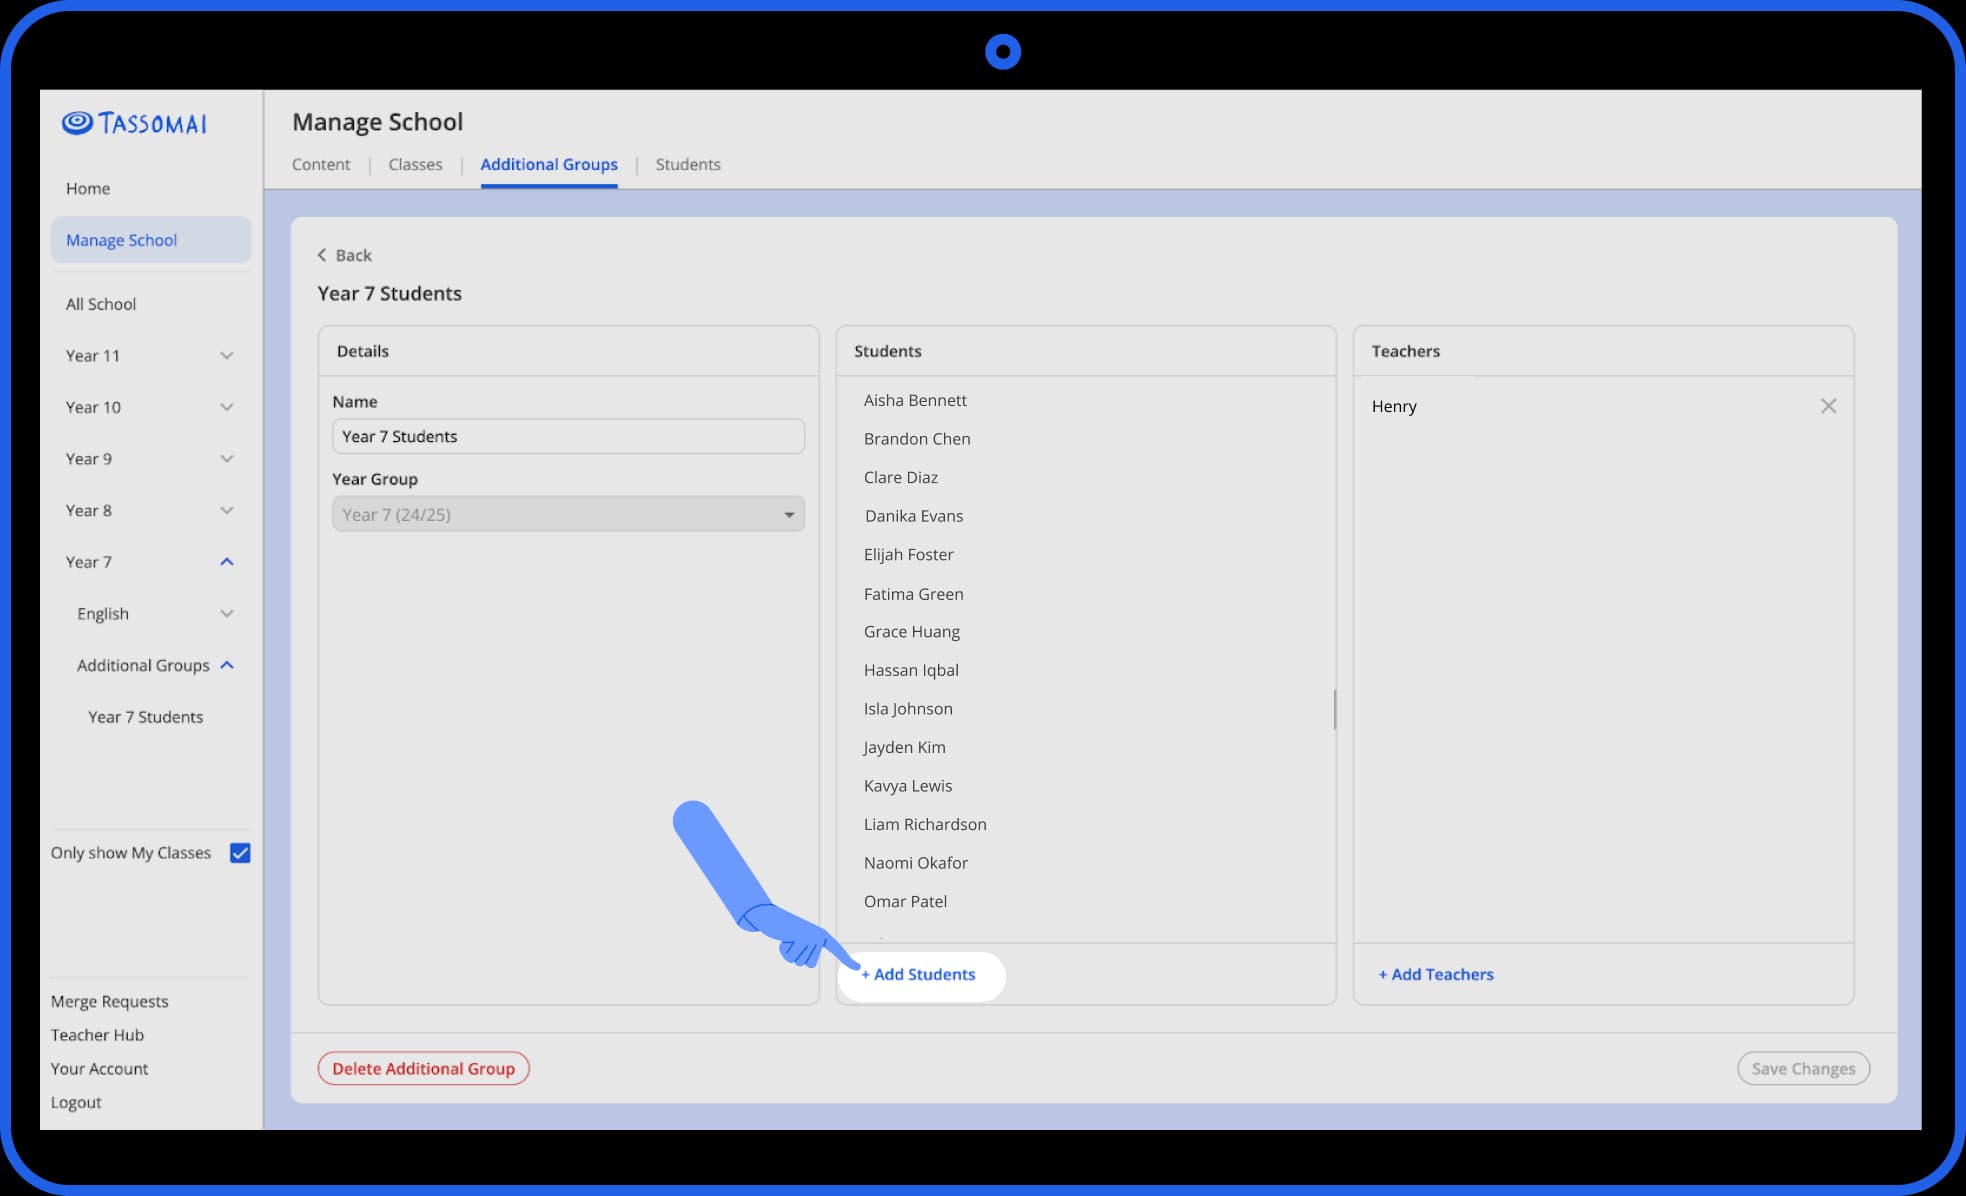Expand the Year 10 chevron
1966x1196 pixels.
(227, 407)
